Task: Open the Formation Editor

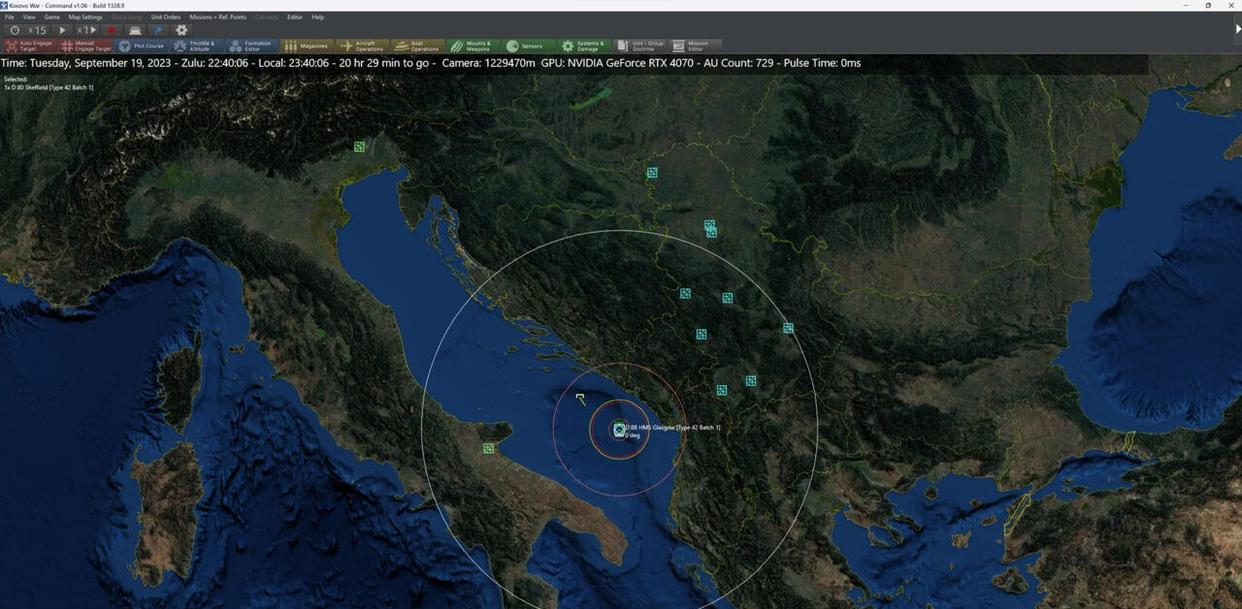Action: pos(251,46)
